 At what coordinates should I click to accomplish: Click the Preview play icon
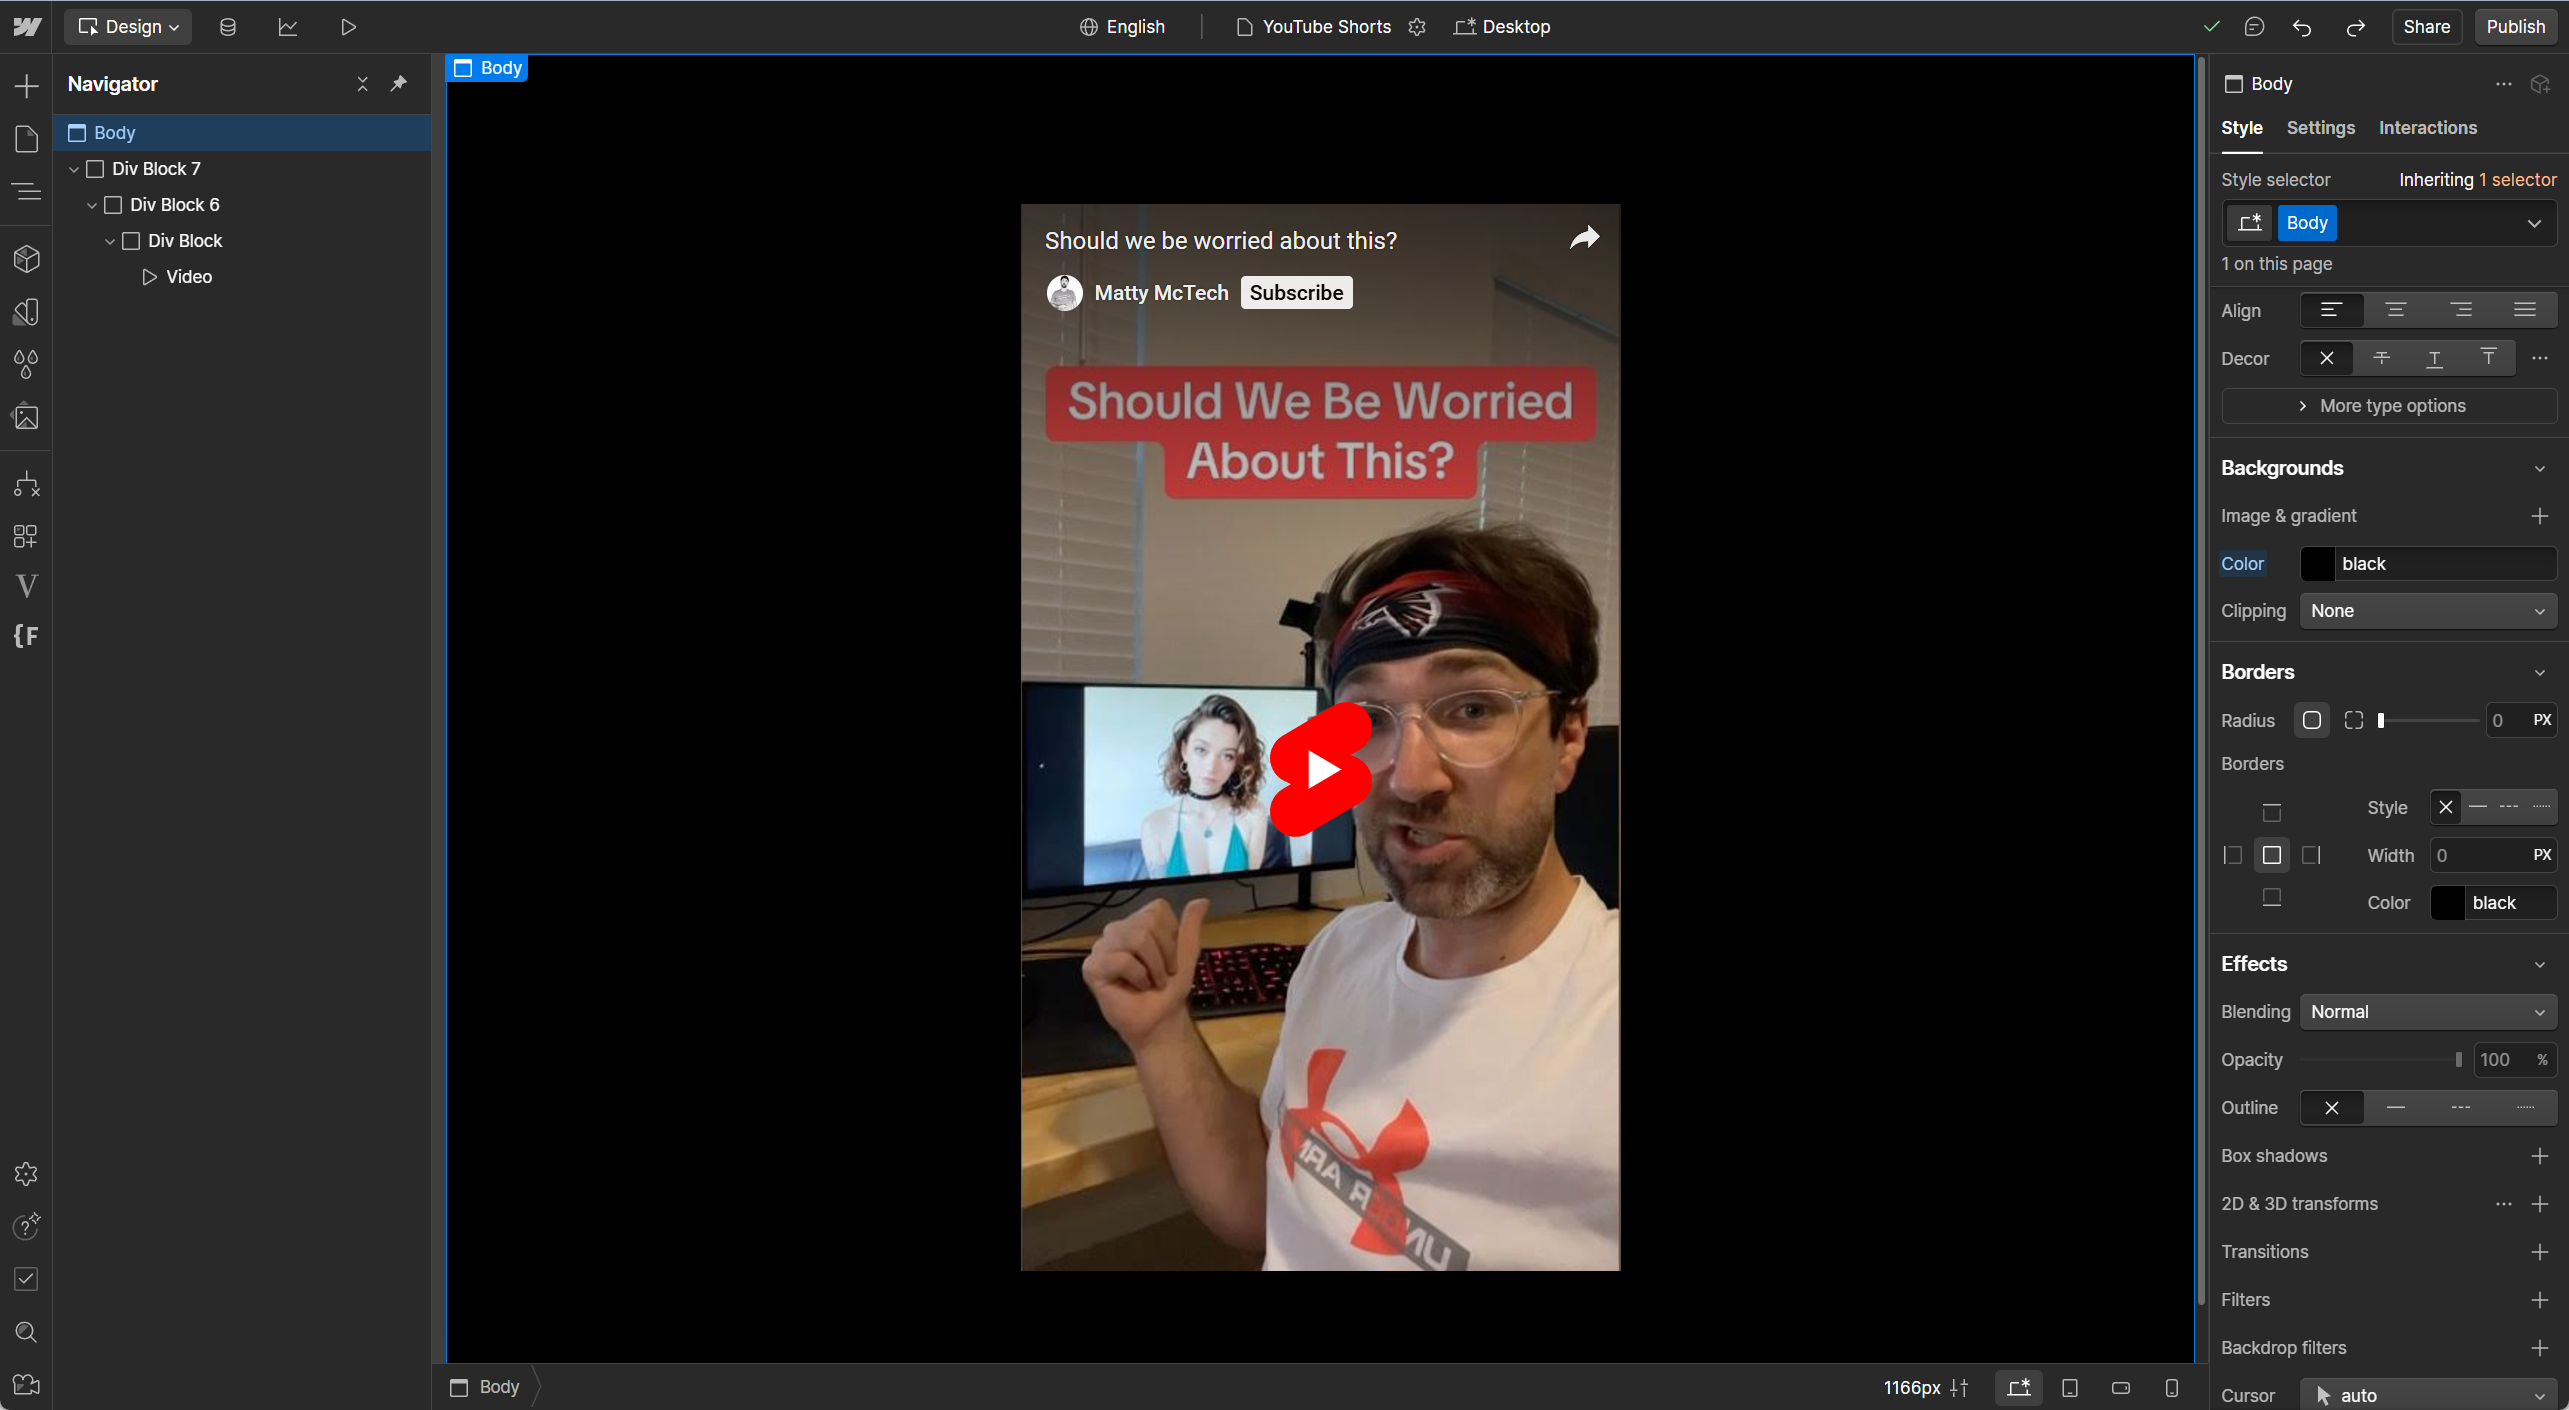(348, 27)
